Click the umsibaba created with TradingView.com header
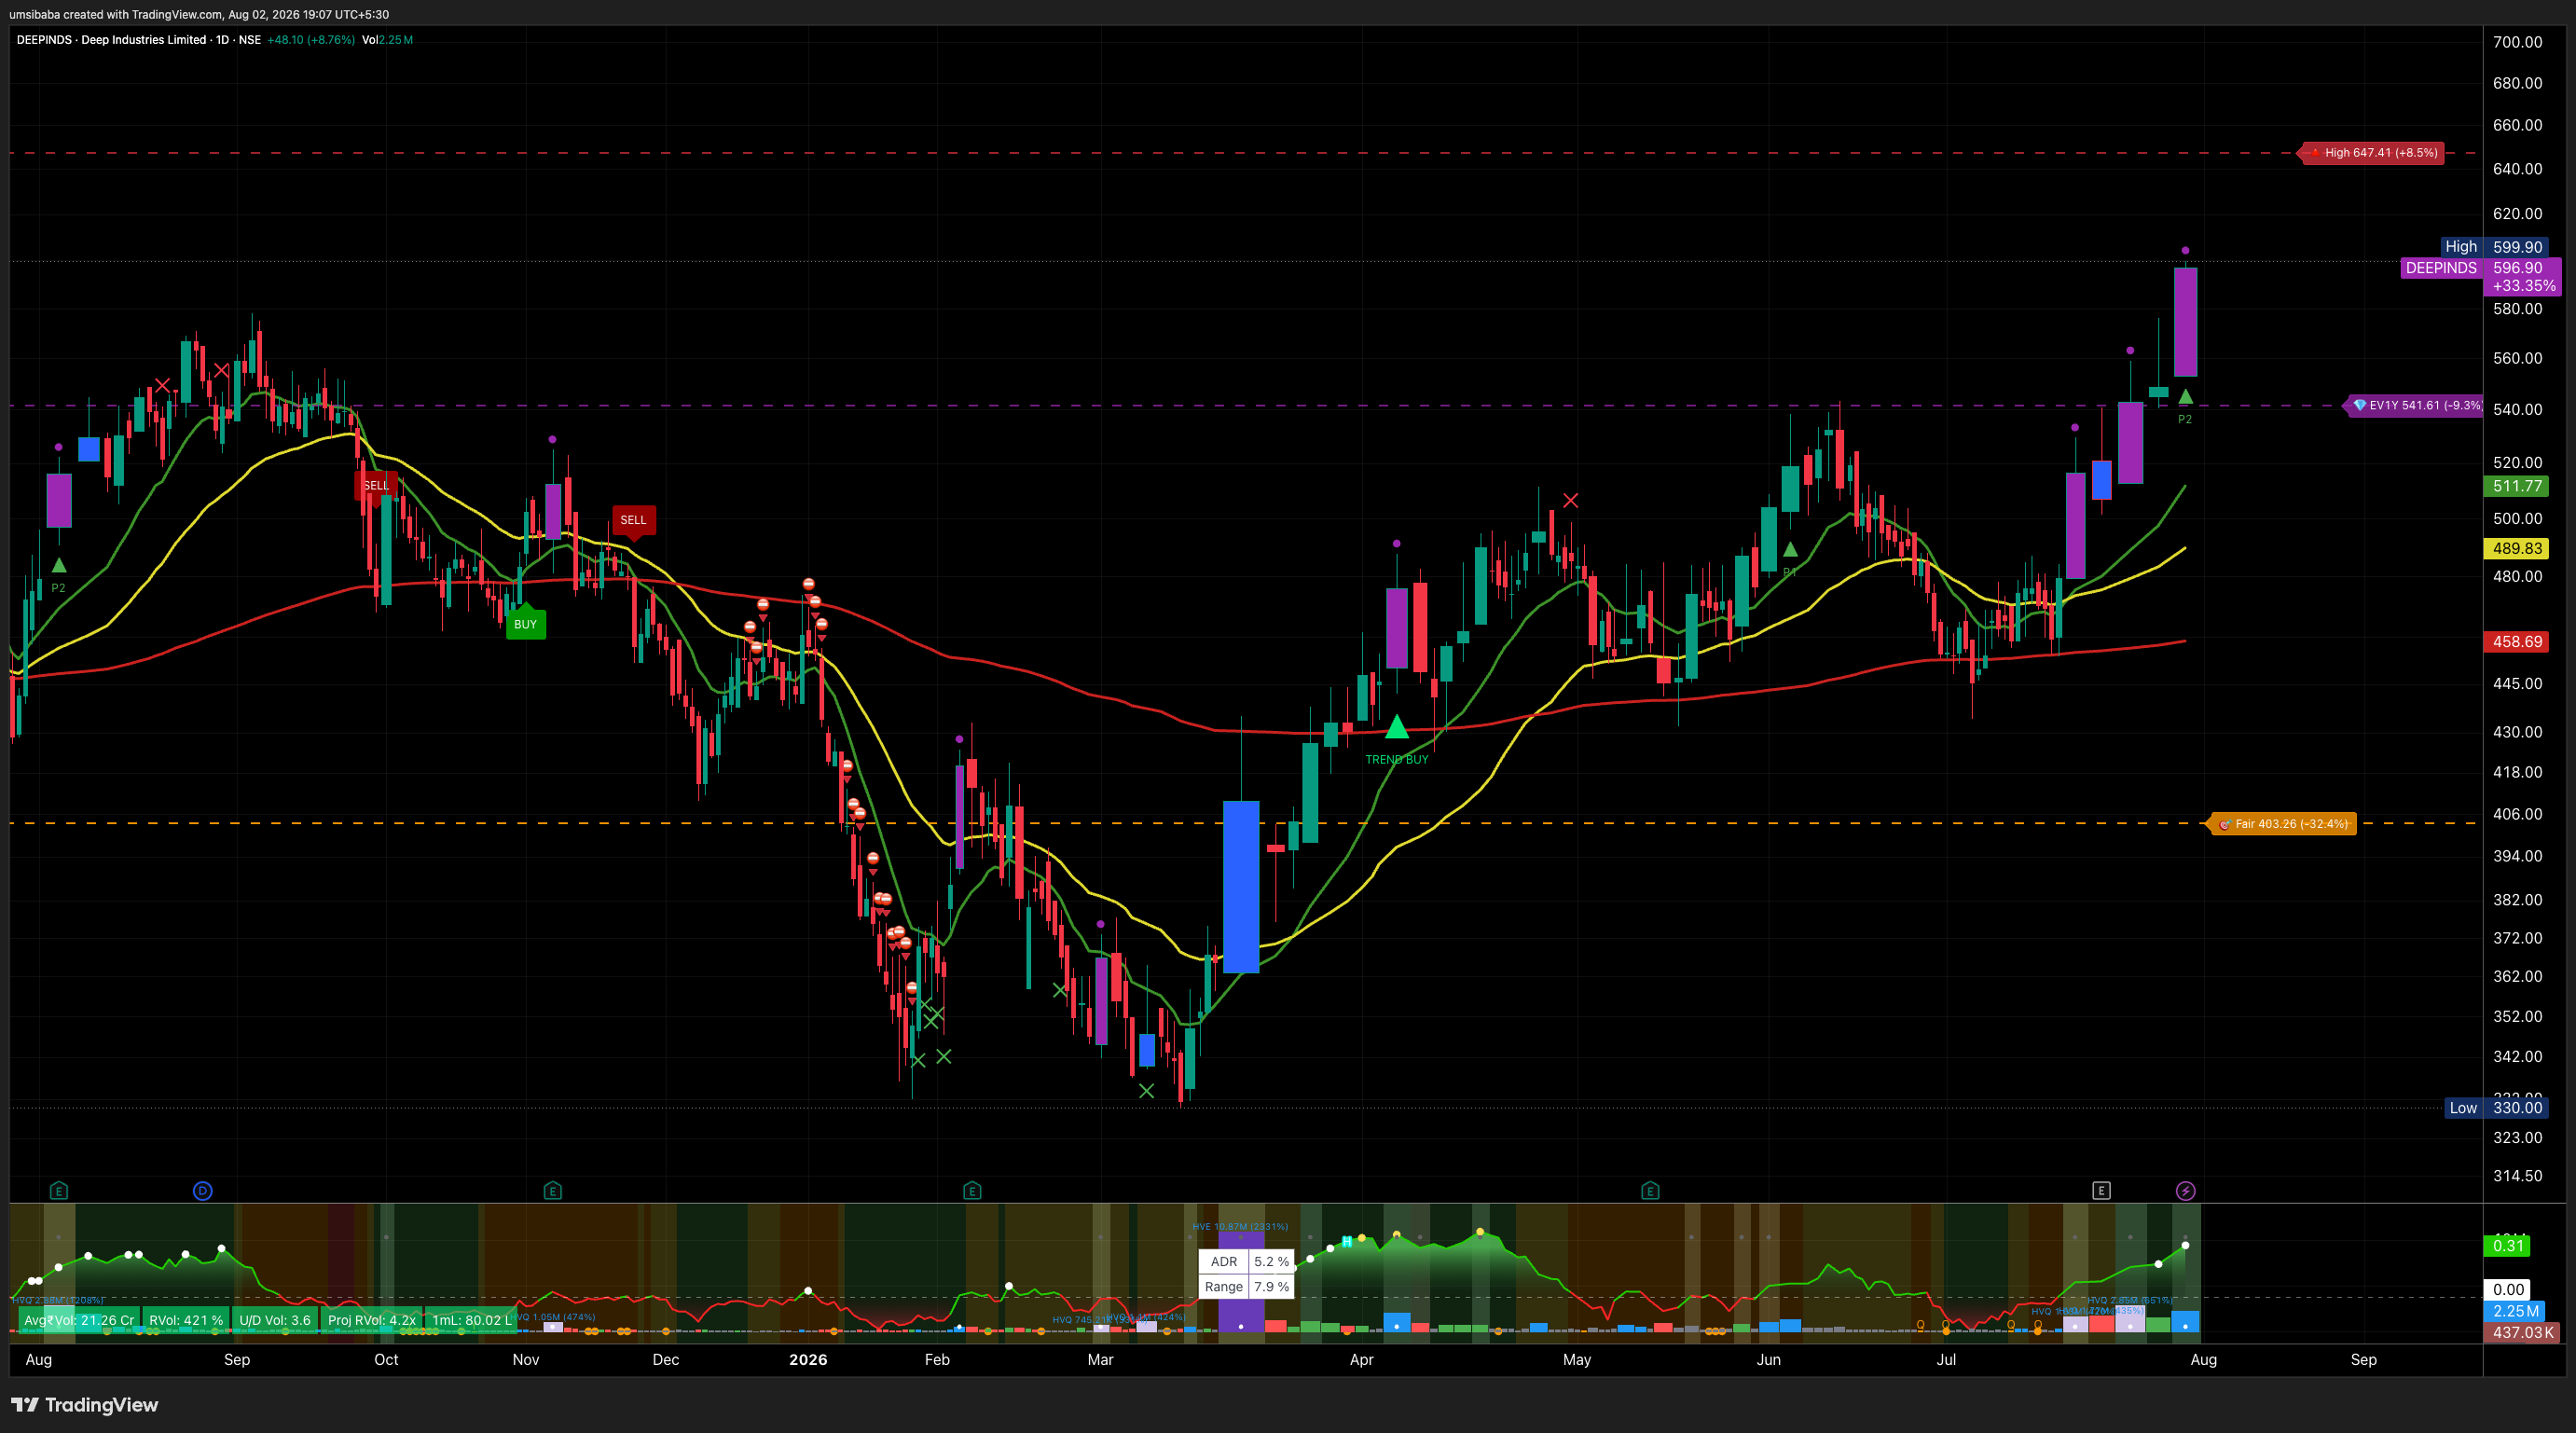The image size is (2576, 1433). (x=199, y=14)
